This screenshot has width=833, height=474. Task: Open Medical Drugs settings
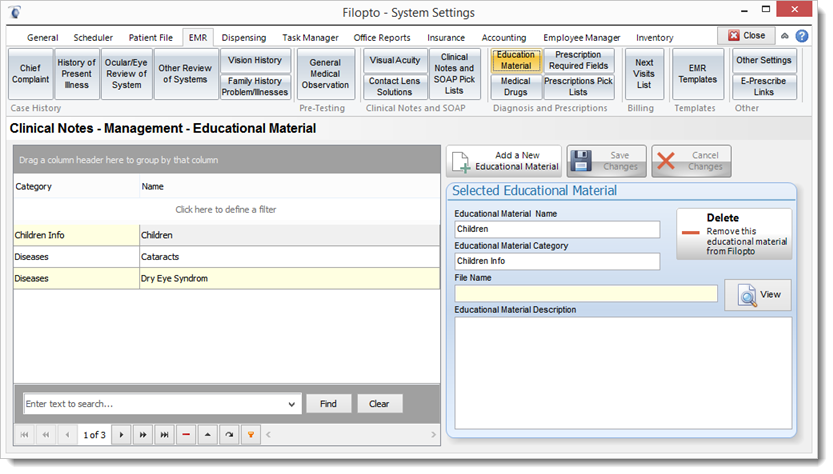coord(515,87)
